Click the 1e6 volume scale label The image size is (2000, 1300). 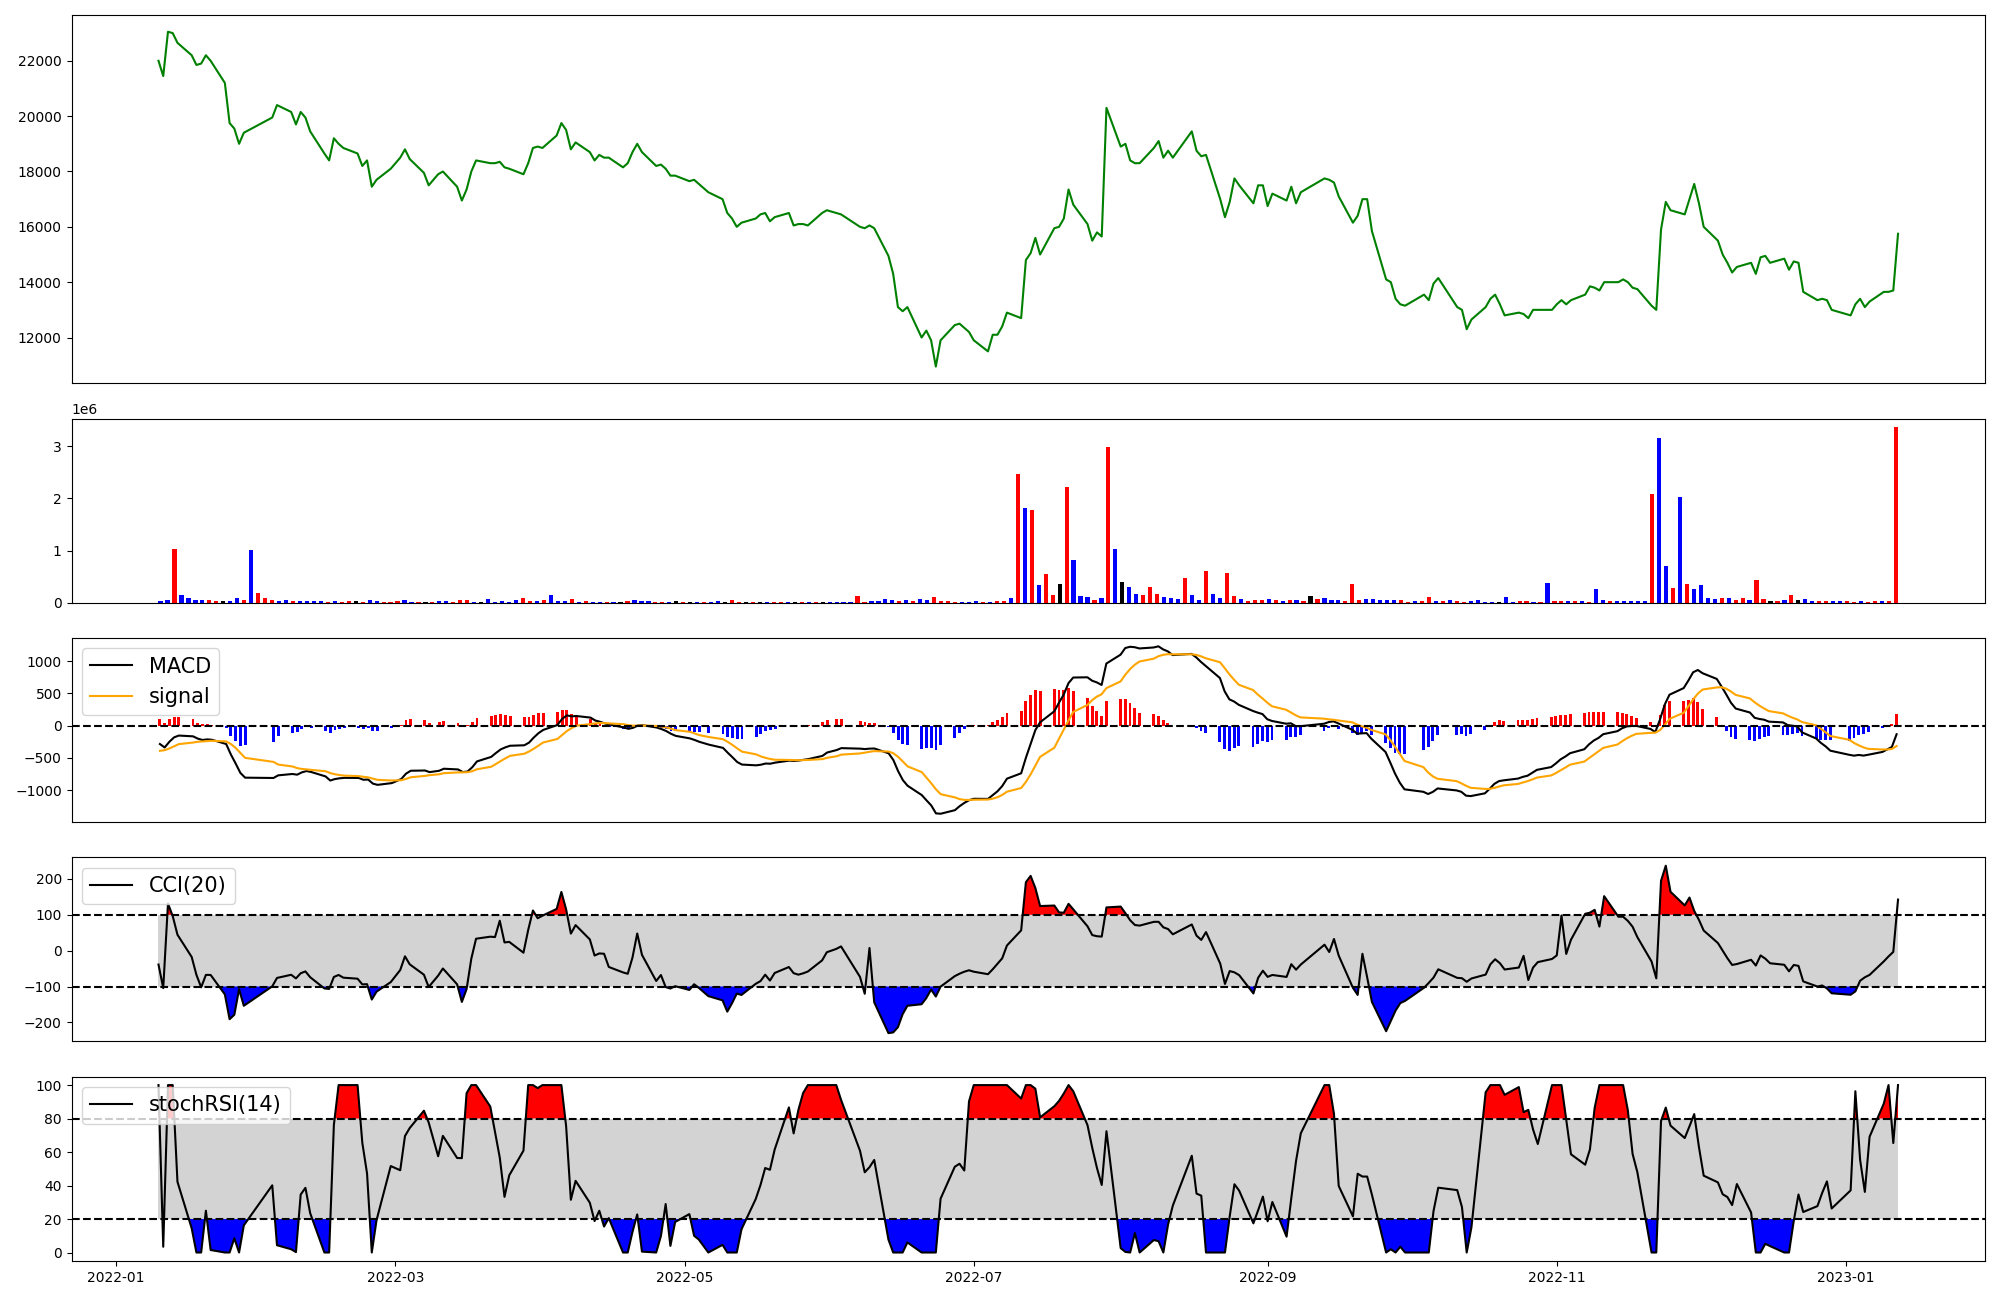(84, 410)
